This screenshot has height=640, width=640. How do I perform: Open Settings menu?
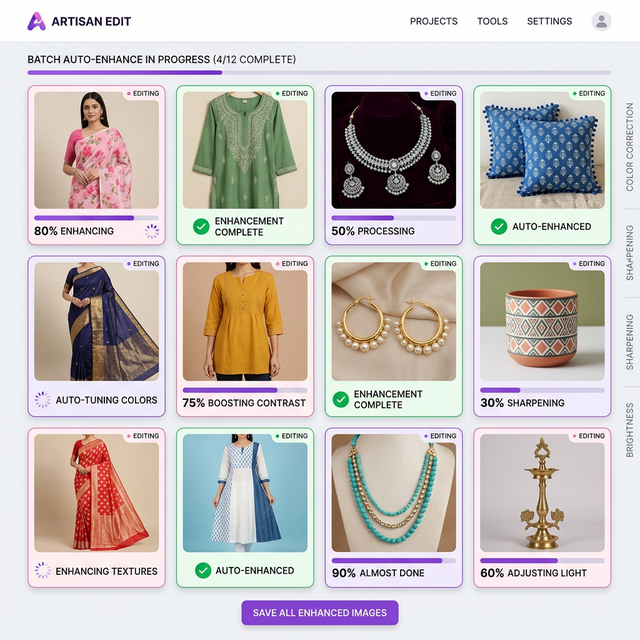tap(549, 21)
